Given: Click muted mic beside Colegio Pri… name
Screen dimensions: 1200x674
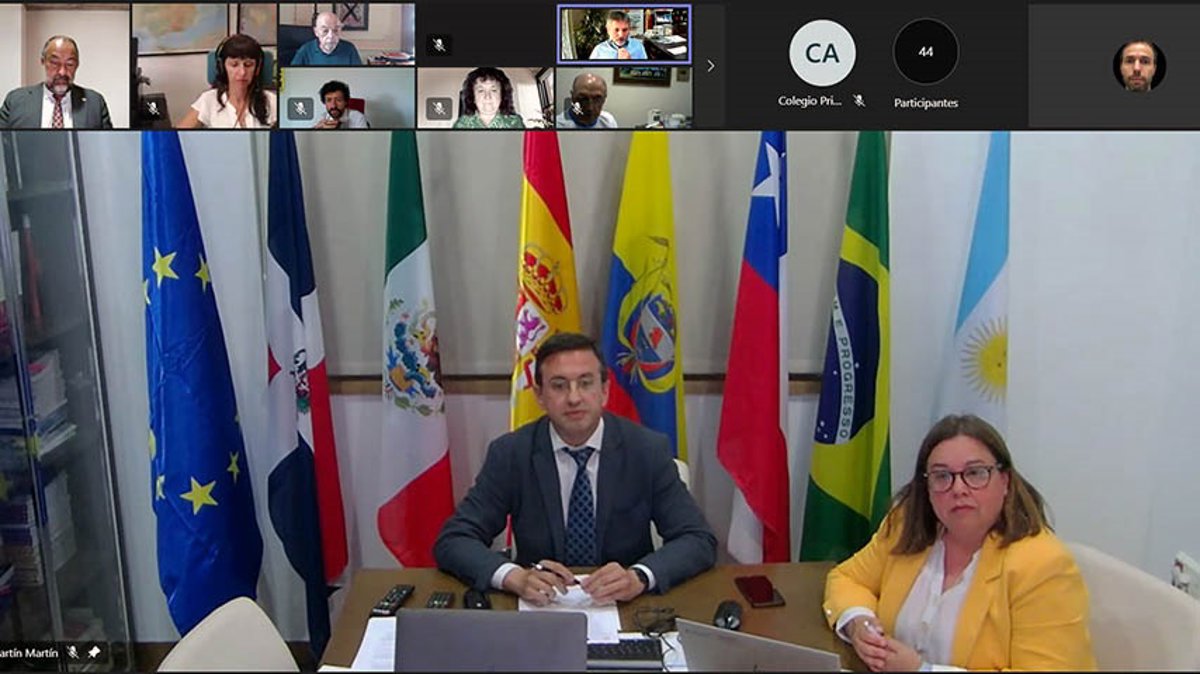Looking at the screenshot, I should coord(858,101).
